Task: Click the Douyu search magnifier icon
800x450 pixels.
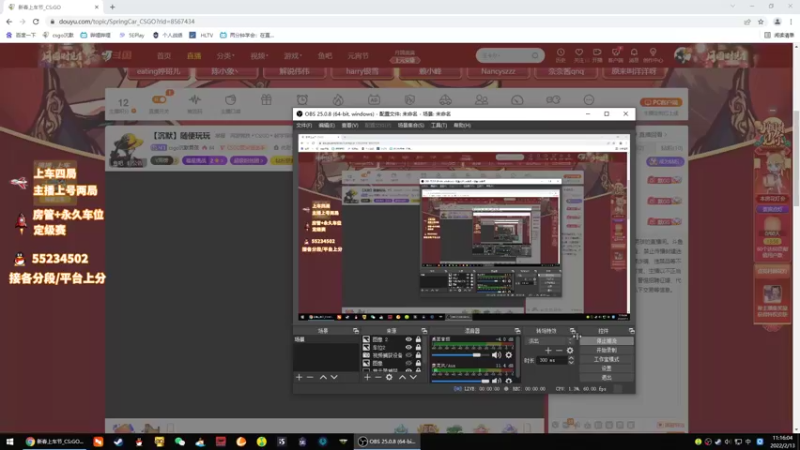Action: (535, 55)
